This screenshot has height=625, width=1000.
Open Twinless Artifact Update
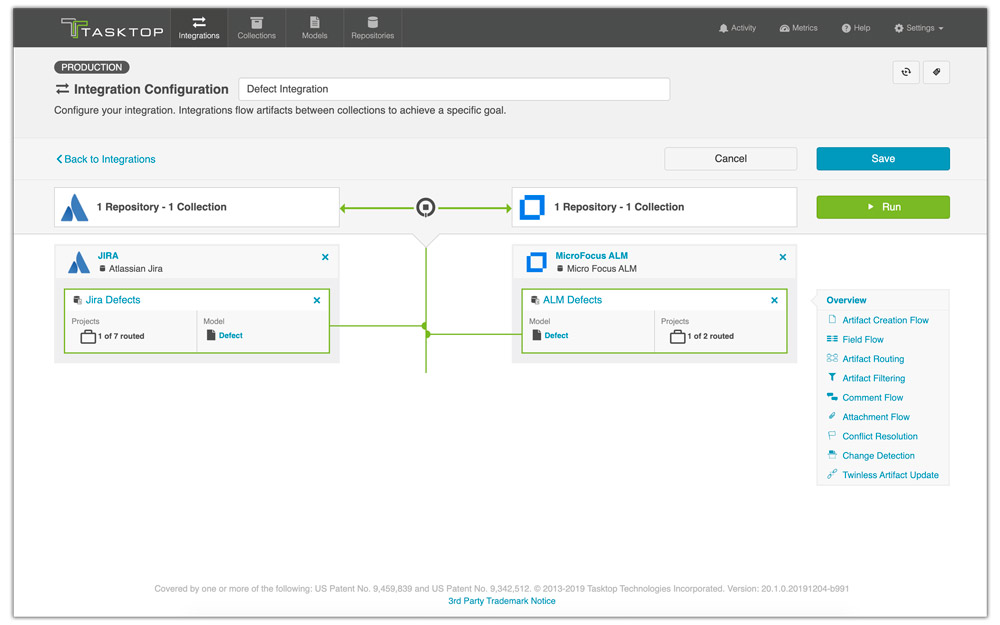click(890, 475)
